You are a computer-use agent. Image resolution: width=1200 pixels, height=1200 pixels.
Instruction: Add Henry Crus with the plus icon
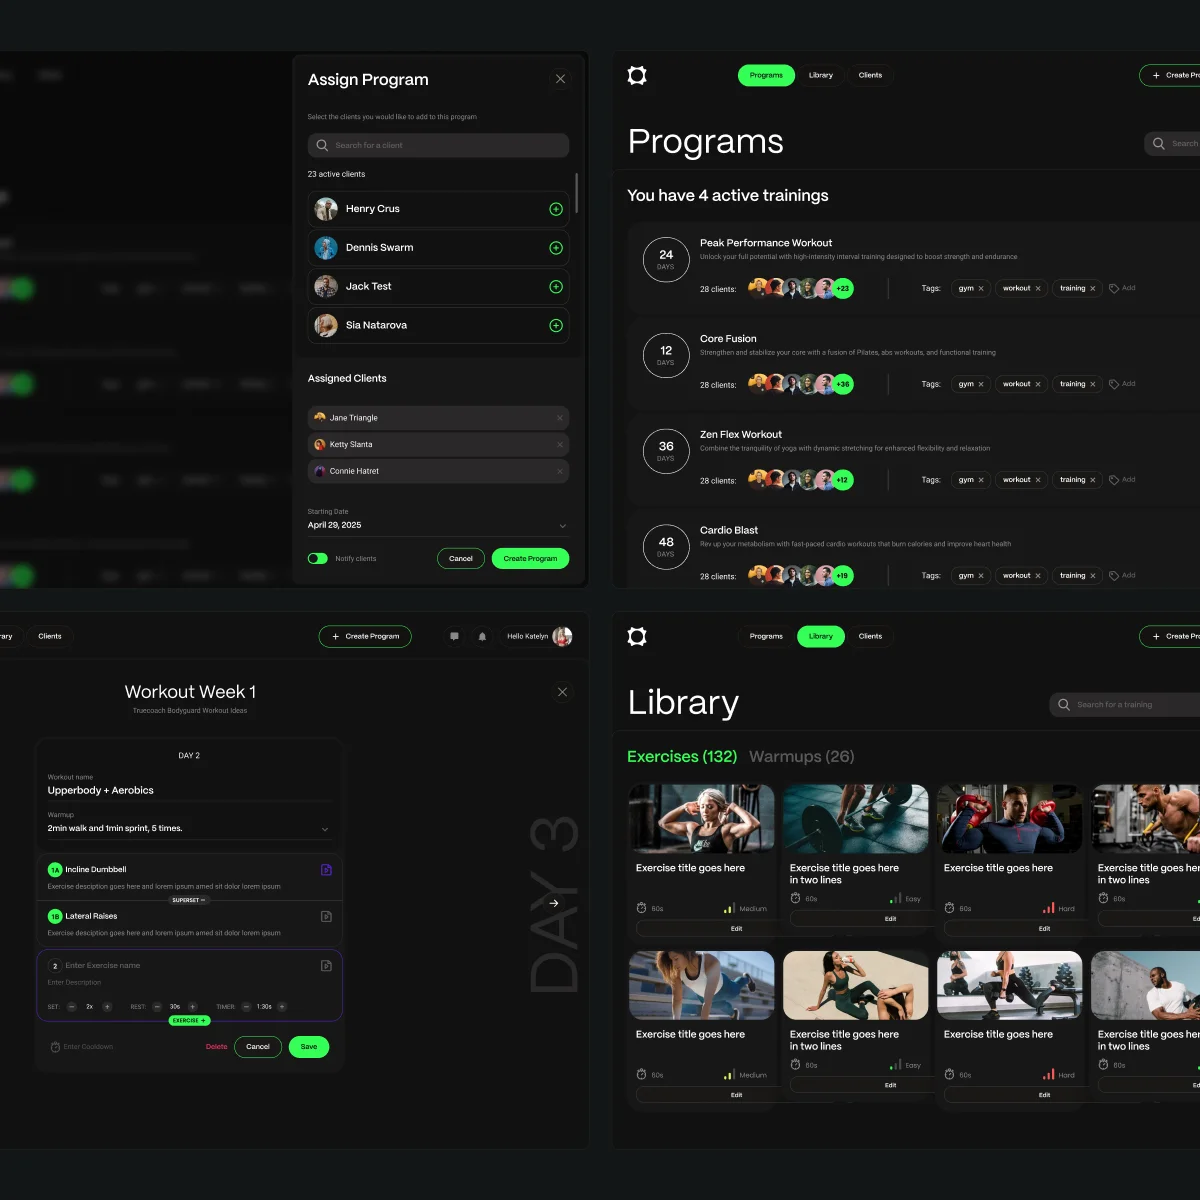(556, 209)
